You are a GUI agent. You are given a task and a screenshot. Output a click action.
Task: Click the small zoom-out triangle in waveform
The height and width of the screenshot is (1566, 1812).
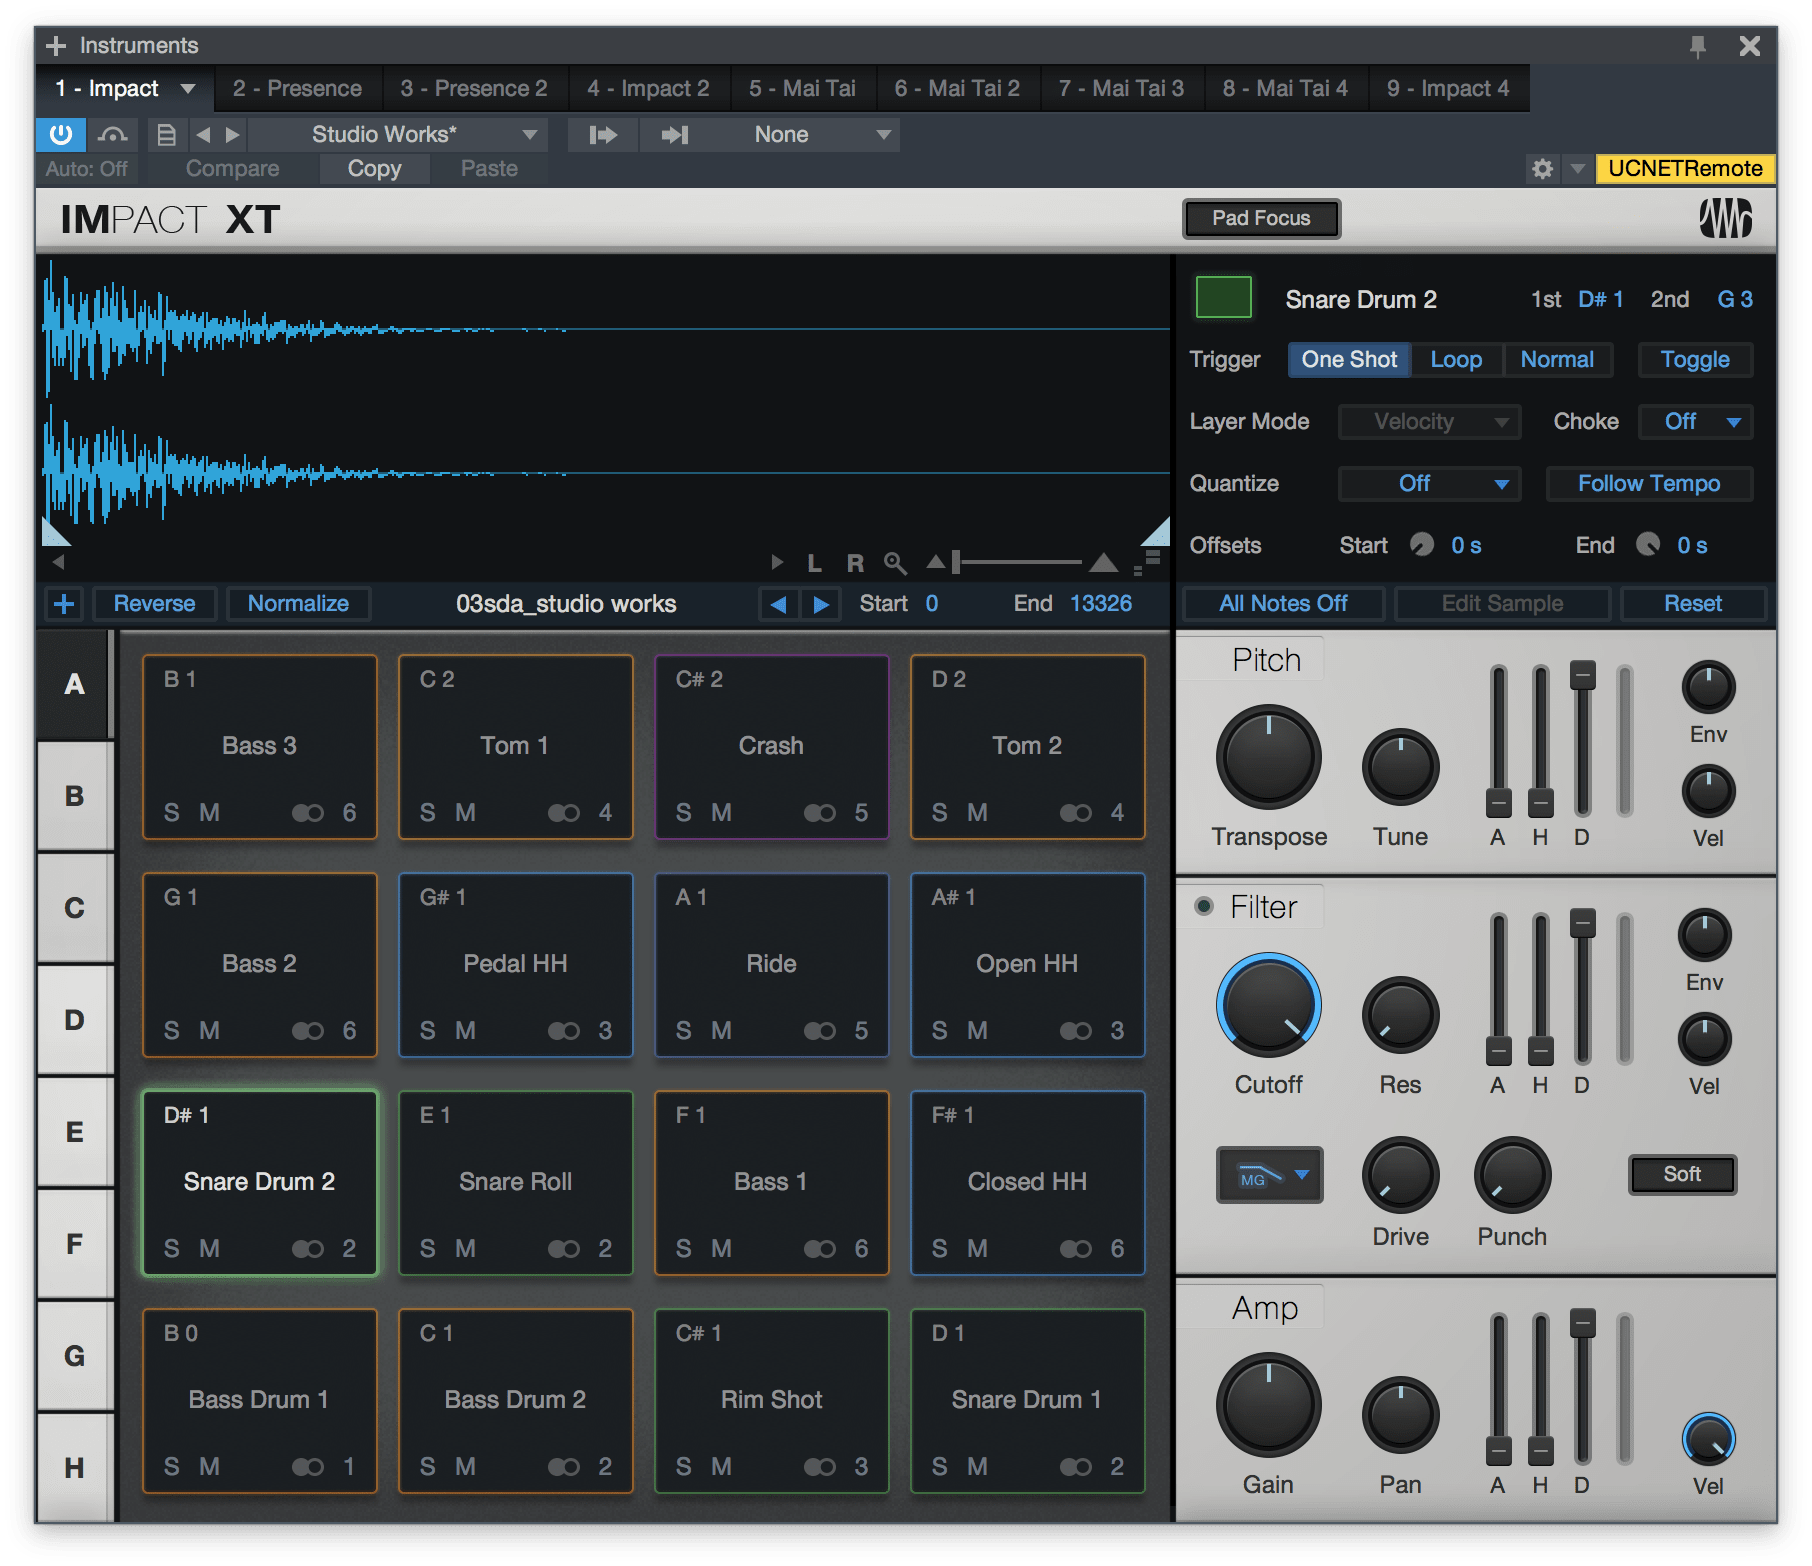click(x=935, y=562)
